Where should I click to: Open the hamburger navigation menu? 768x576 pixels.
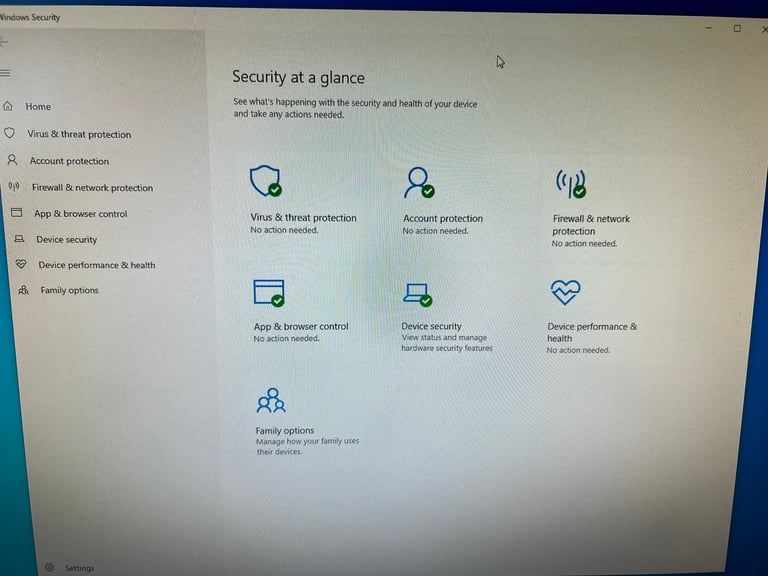click(5, 73)
